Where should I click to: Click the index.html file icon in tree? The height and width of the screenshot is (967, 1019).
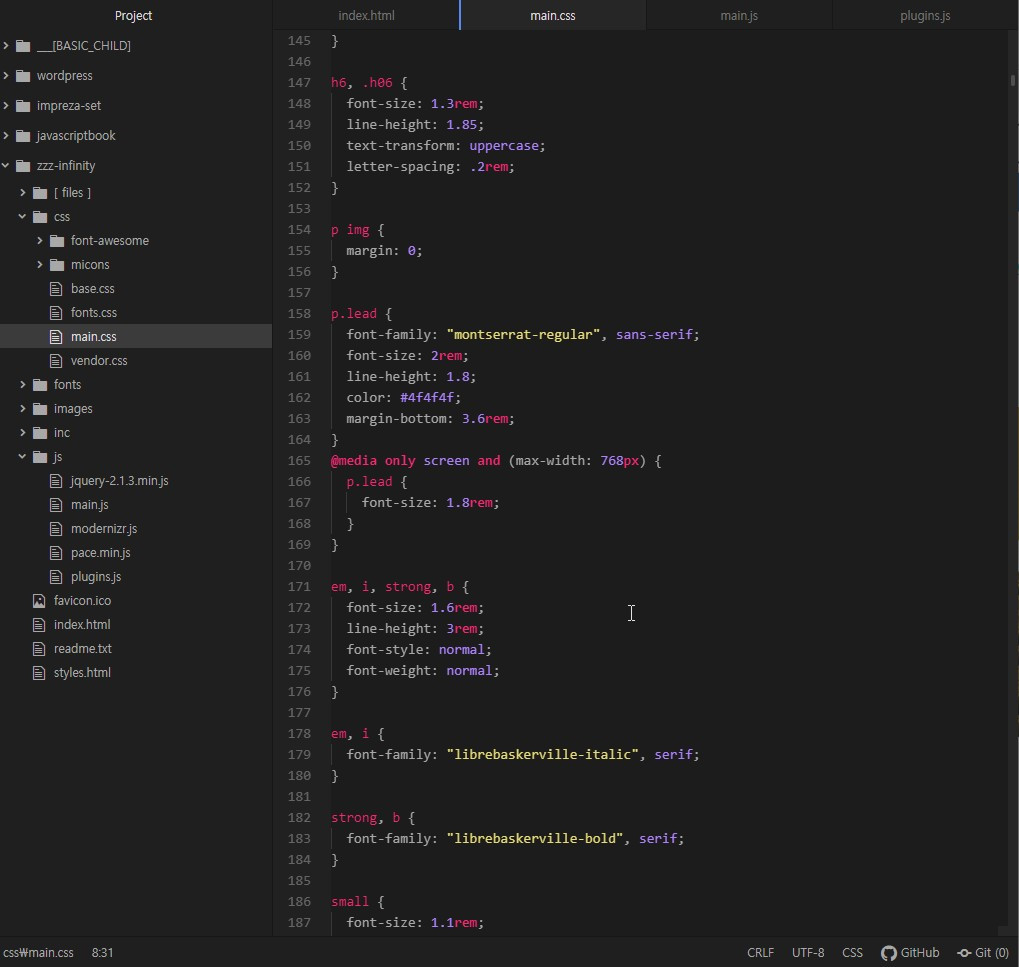pyautogui.click(x=40, y=625)
